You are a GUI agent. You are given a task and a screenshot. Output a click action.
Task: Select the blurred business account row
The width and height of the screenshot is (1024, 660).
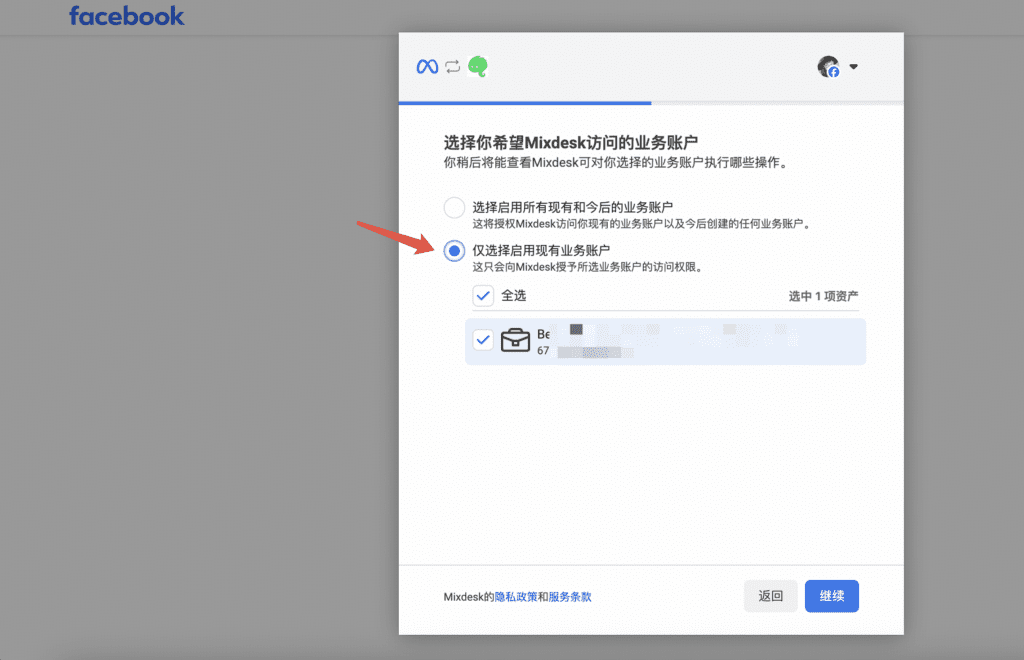tap(680, 341)
